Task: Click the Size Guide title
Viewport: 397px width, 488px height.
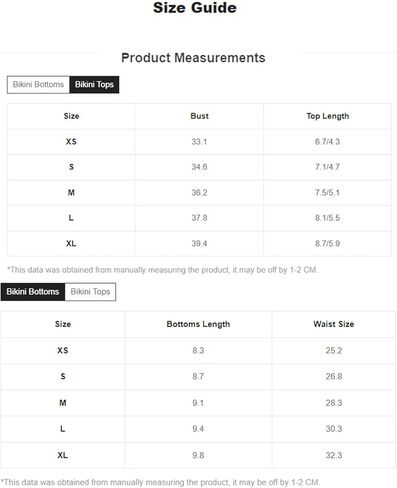Action: pyautogui.click(x=195, y=8)
